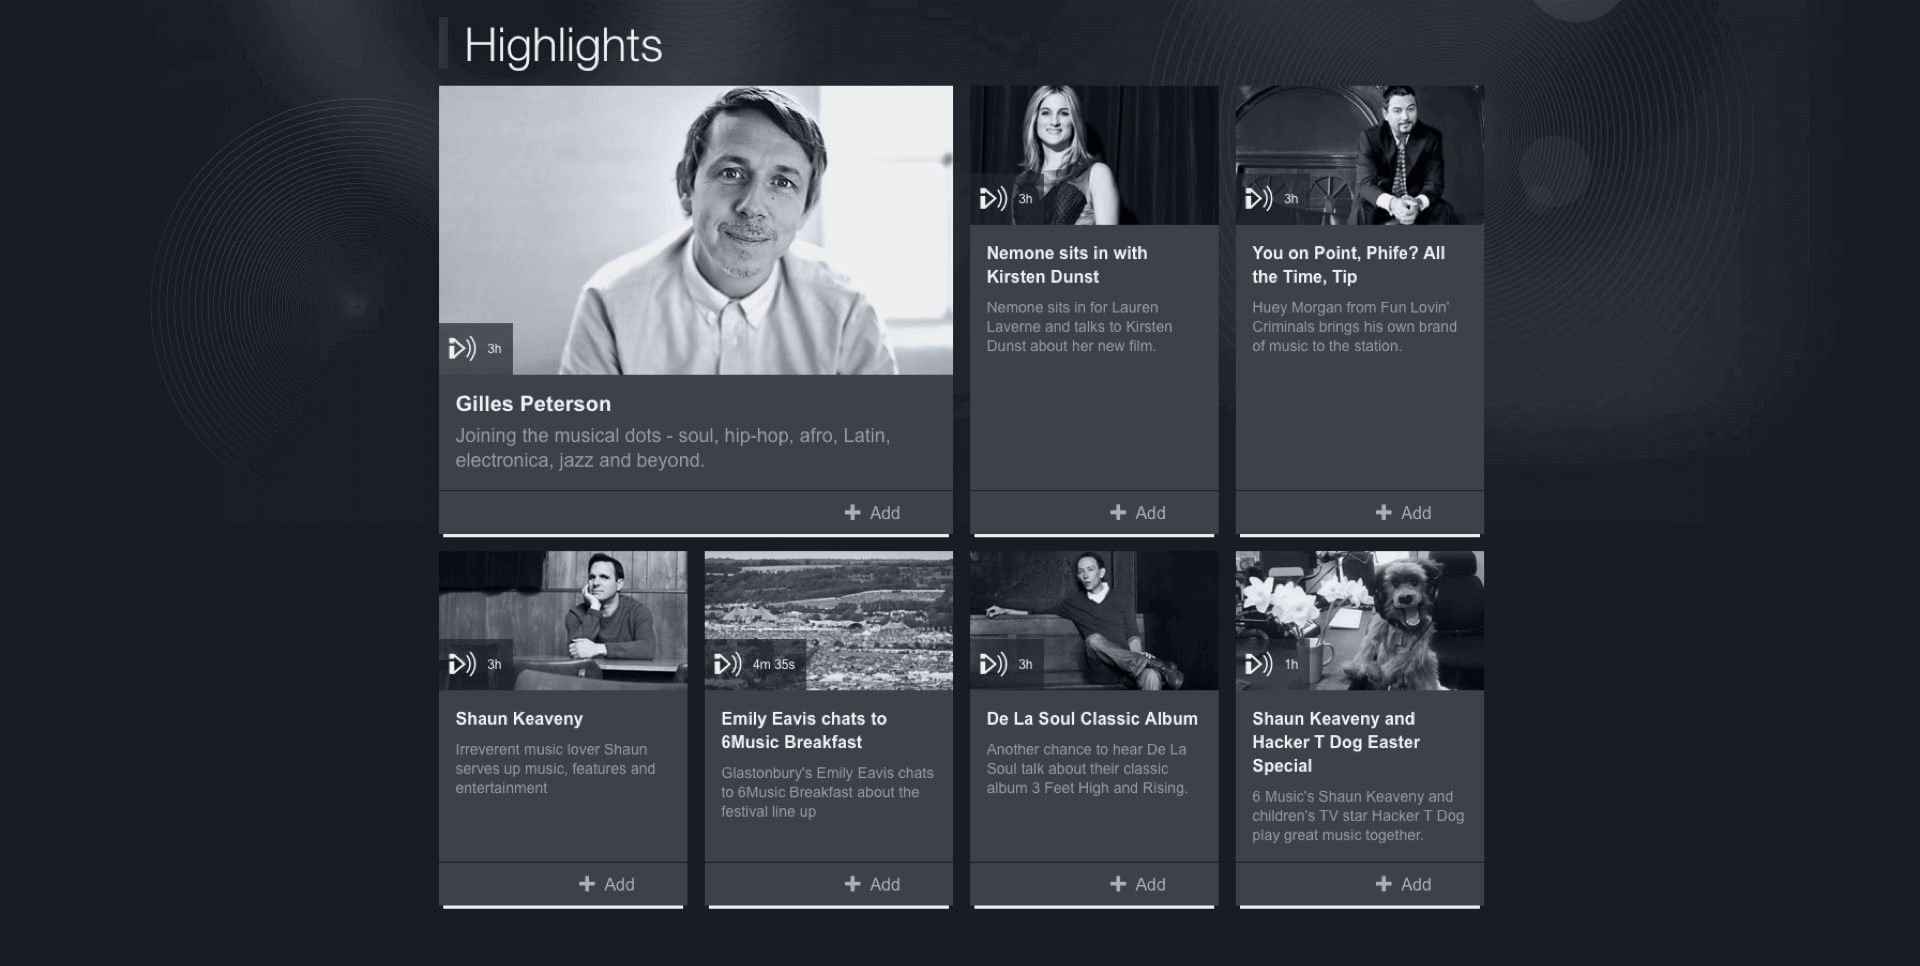The width and height of the screenshot is (1920, 966).
Task: Click 'Nemone sits in for Lauren Laverne' description
Action: [x=1079, y=327]
